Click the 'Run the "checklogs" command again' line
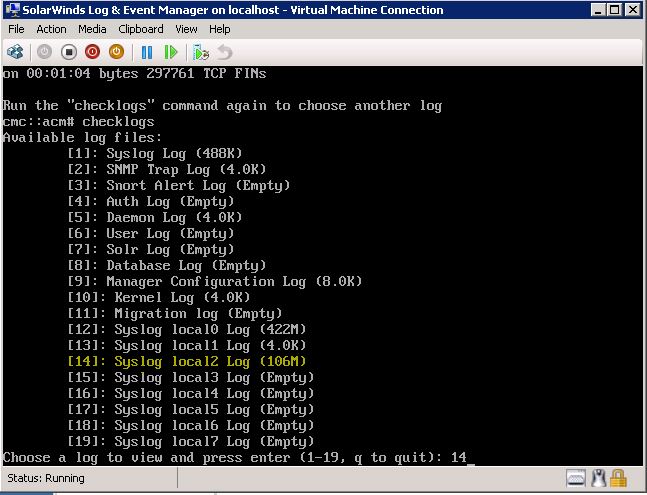The width and height of the screenshot is (647, 495). 222,106
